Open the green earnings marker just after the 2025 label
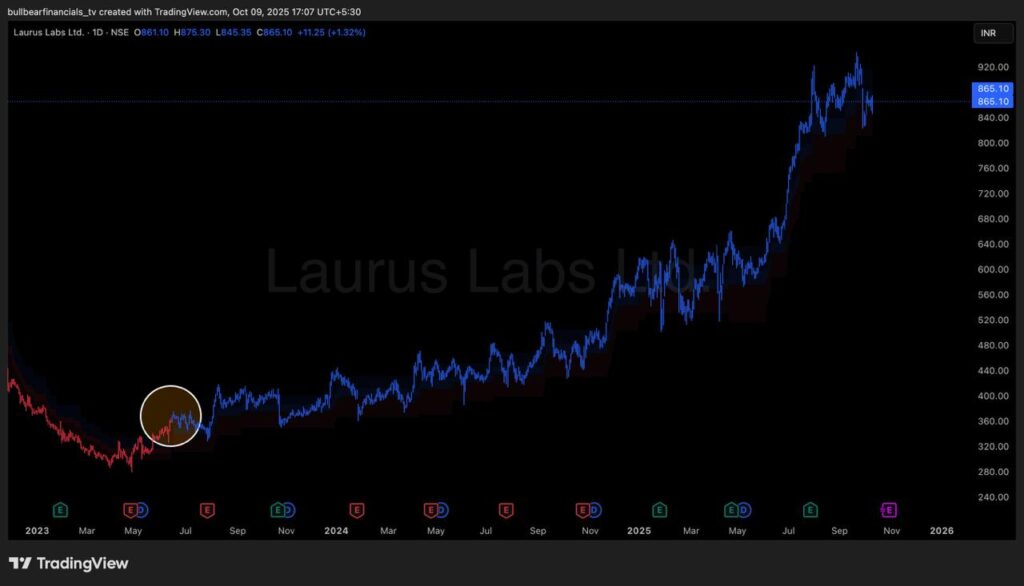 (660, 510)
